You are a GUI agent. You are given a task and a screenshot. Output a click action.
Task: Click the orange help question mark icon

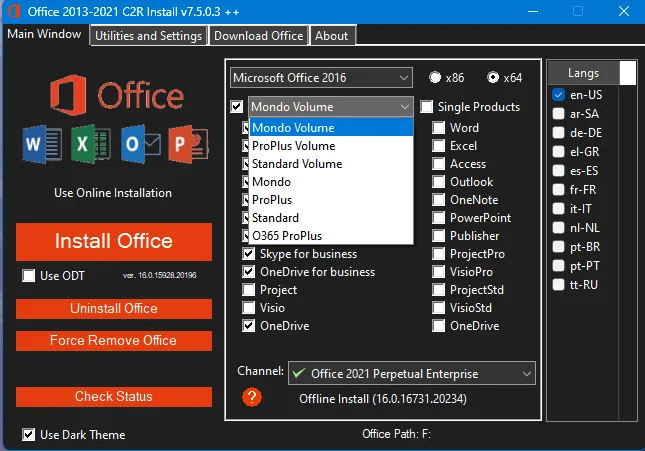252,397
